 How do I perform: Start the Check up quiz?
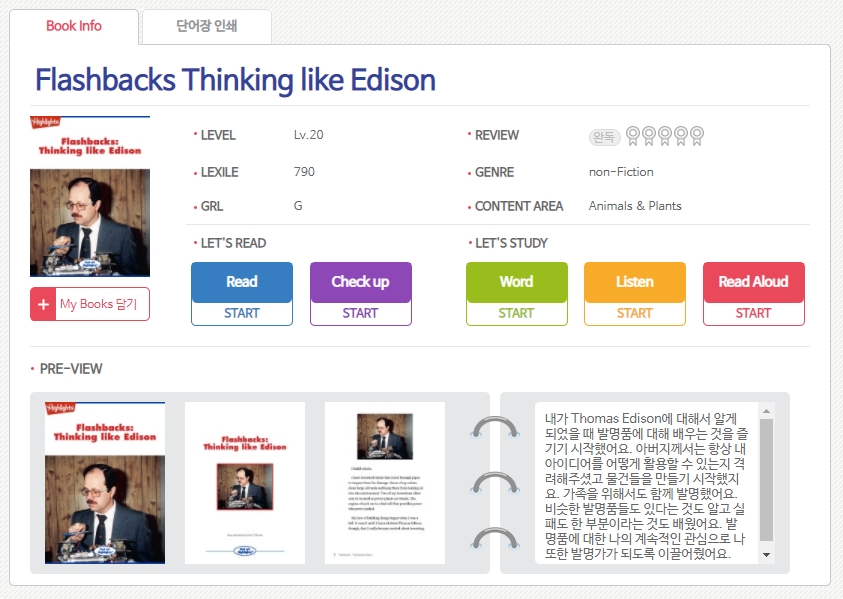coord(361,294)
